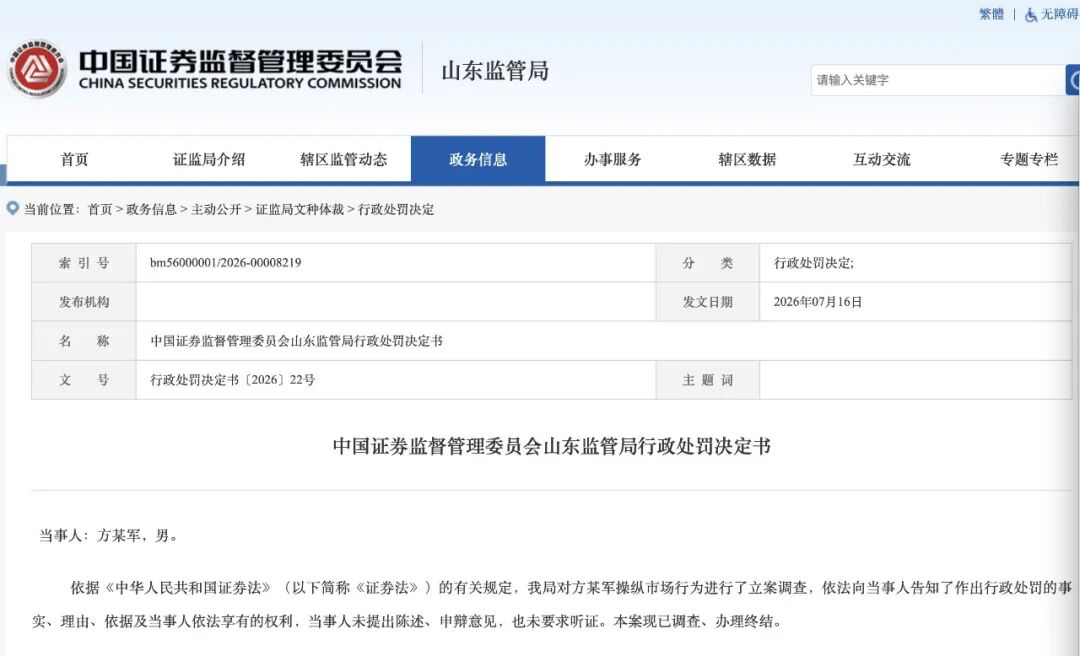1080x656 pixels.
Task: Click the centered document title heading
Action: tap(551, 447)
